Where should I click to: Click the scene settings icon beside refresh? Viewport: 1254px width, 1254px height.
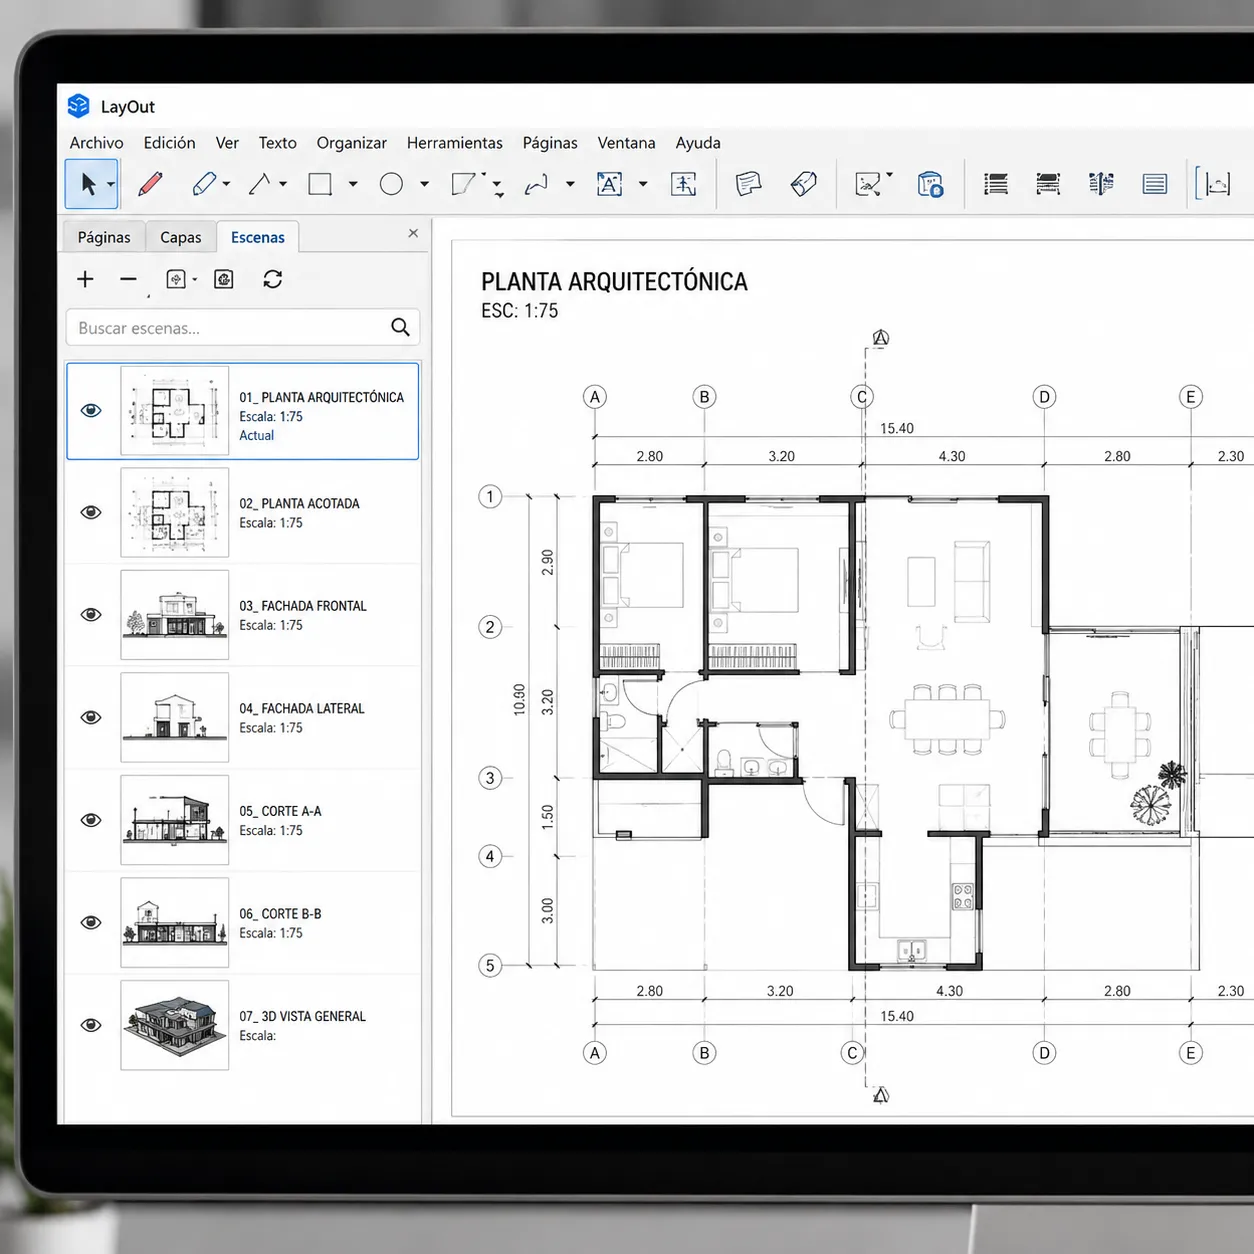coord(224,280)
